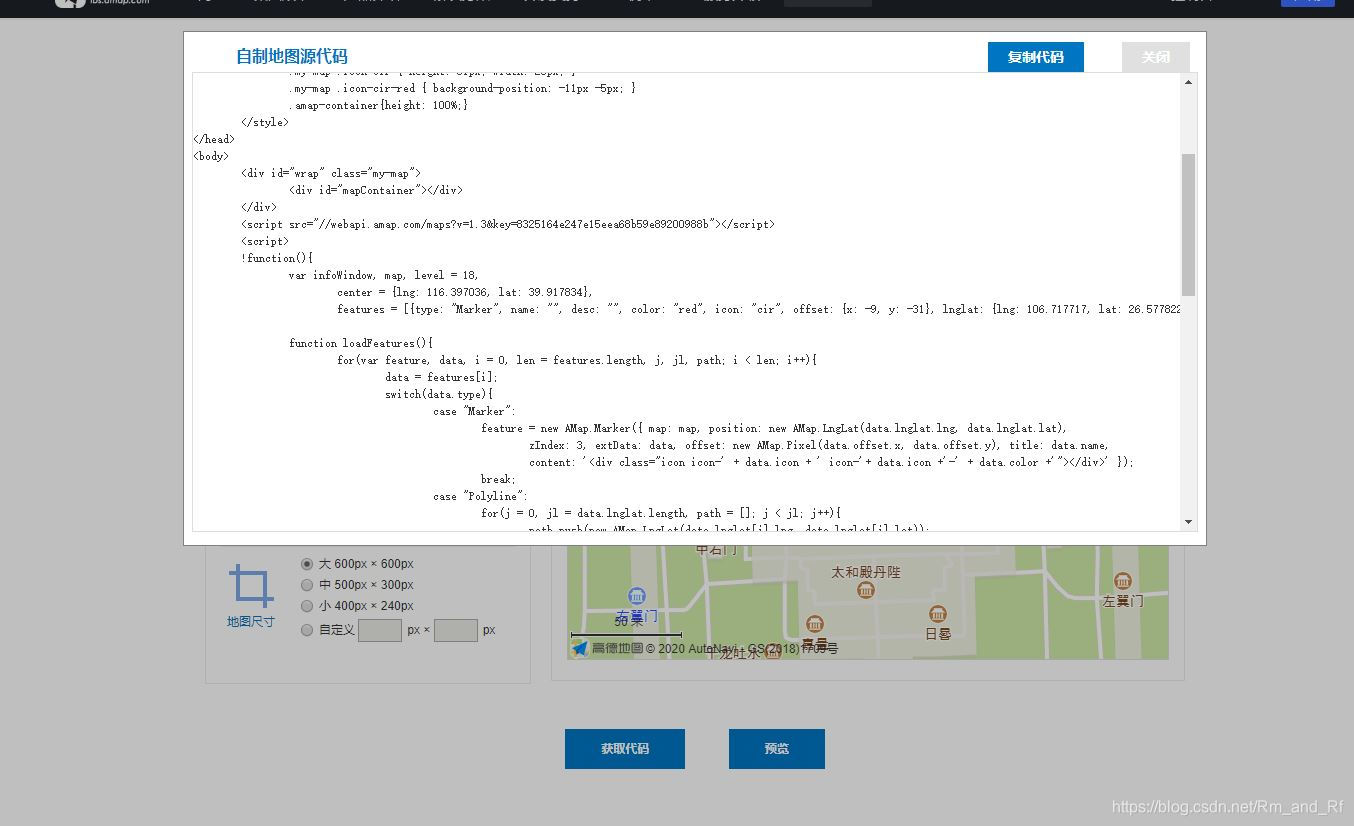
Task: Click the '.amap-container{height: 100%;}' line
Action: (378, 105)
